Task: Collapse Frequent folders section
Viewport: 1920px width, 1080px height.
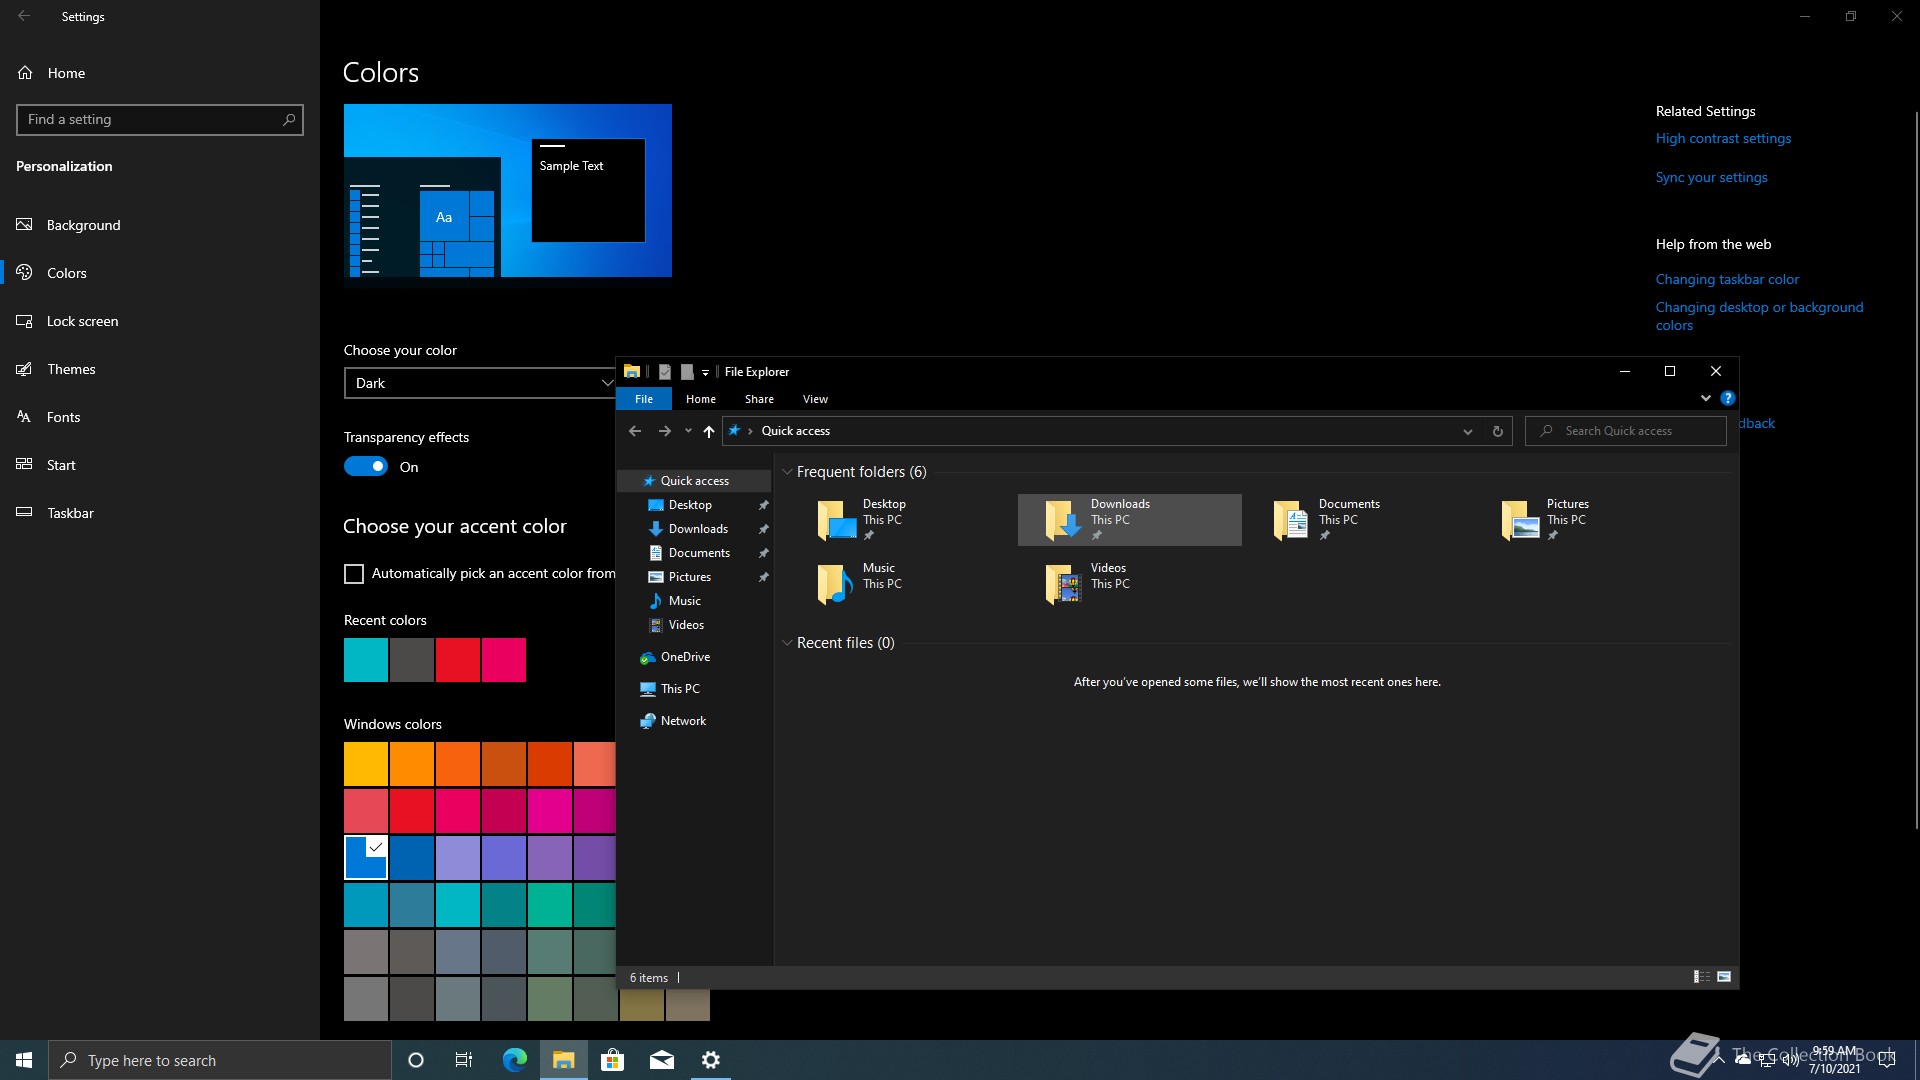Action: [x=787, y=472]
